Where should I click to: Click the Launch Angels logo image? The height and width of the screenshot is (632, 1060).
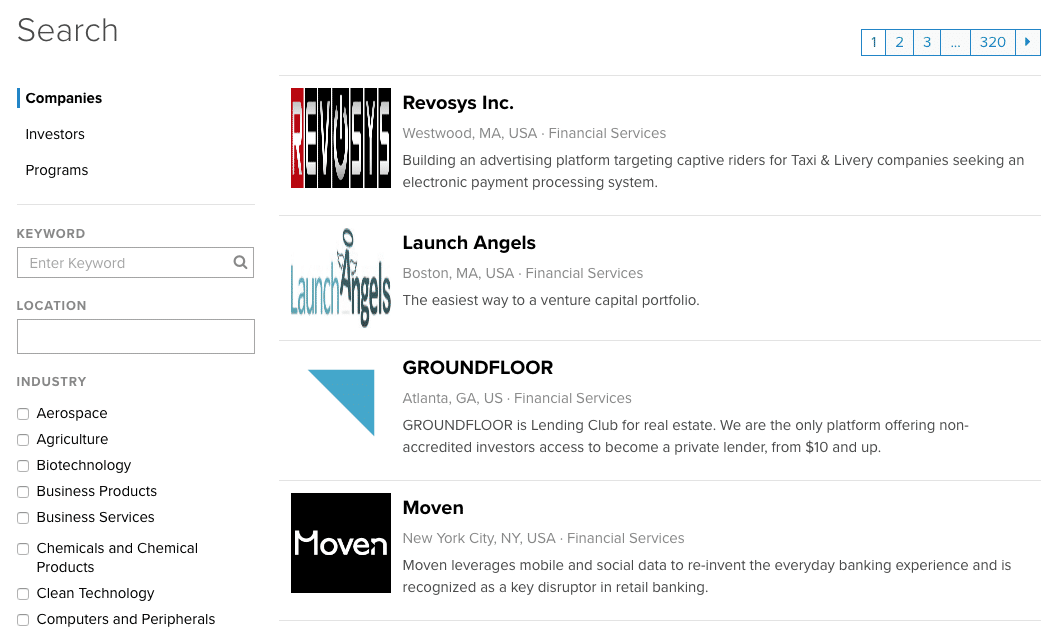(340, 278)
